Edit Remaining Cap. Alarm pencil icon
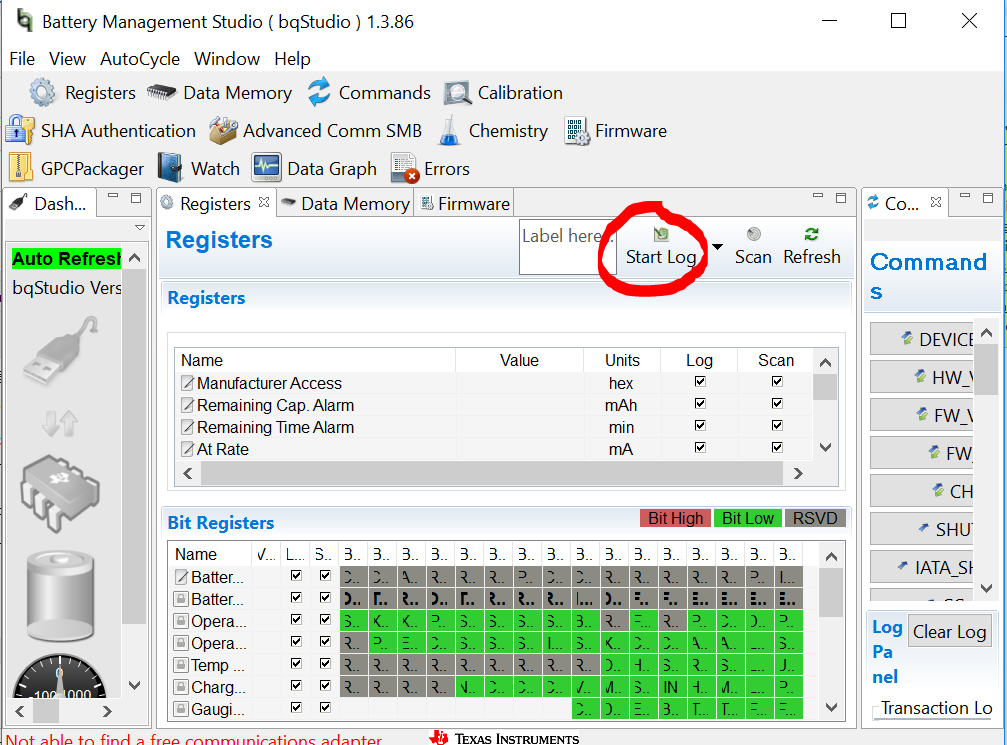 (x=187, y=405)
